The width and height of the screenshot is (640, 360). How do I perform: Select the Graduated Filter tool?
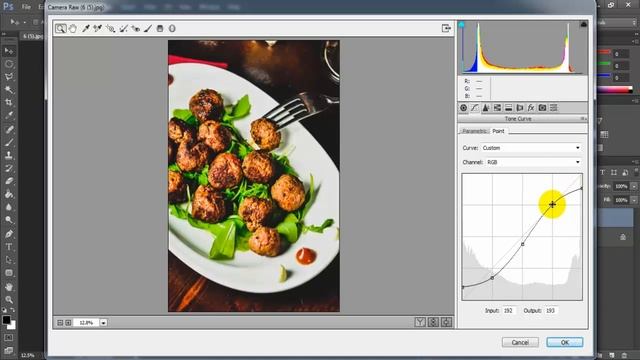pyautogui.click(x=160, y=28)
